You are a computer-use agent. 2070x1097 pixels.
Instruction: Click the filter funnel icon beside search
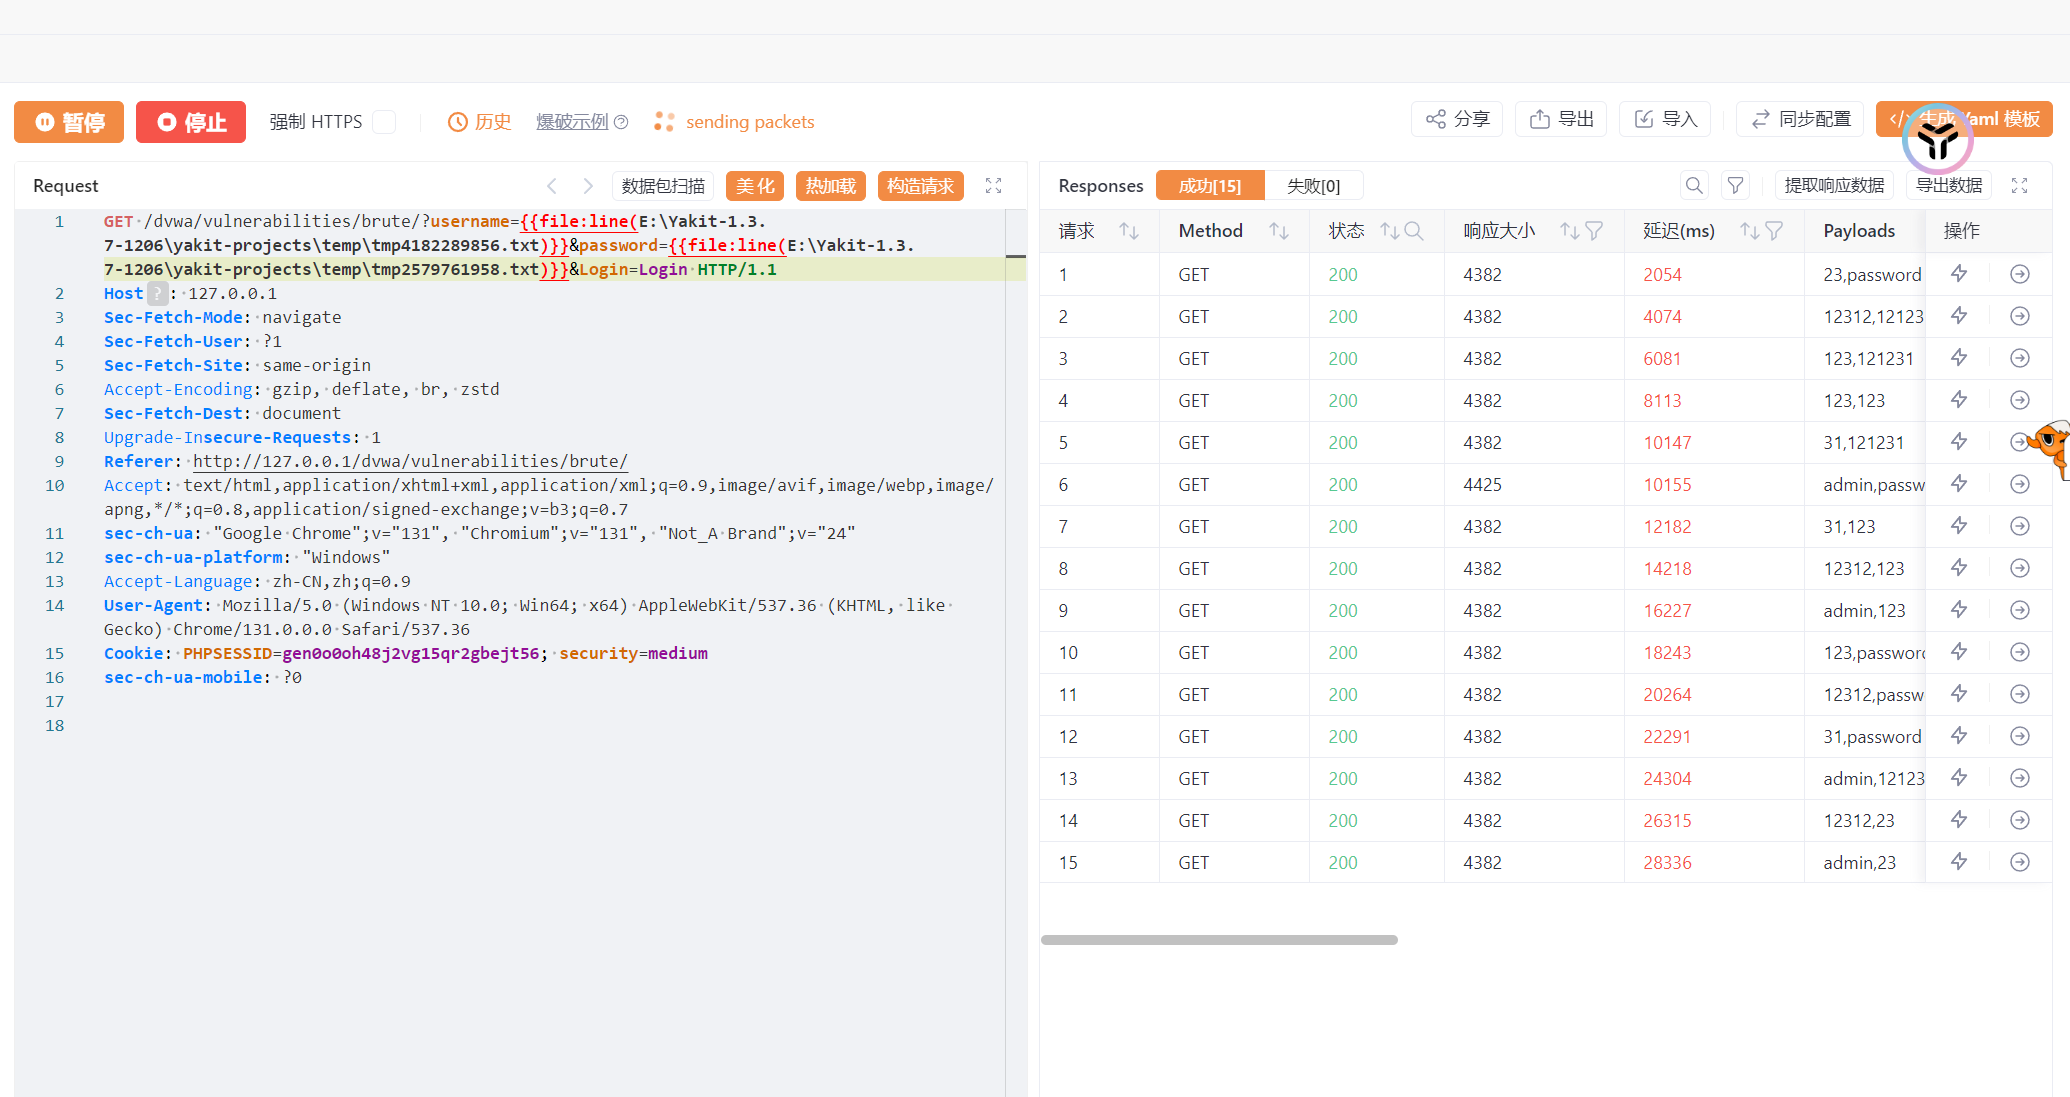pos(1735,185)
